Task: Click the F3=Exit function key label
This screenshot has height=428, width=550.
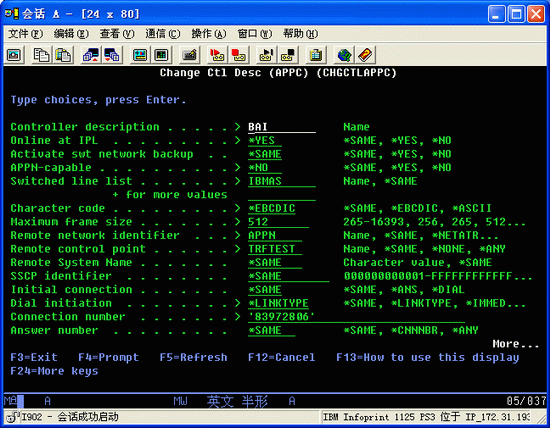Action: pyautogui.click(x=34, y=357)
